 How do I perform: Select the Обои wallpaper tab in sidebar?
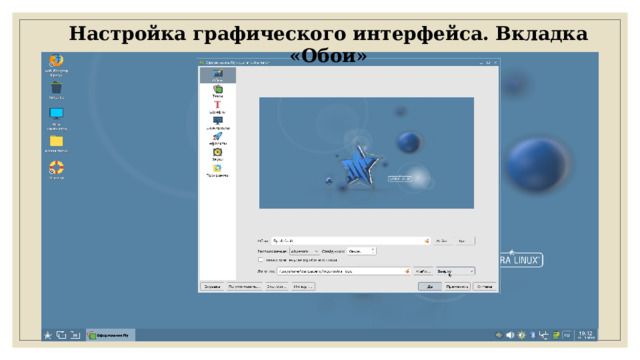point(218,75)
